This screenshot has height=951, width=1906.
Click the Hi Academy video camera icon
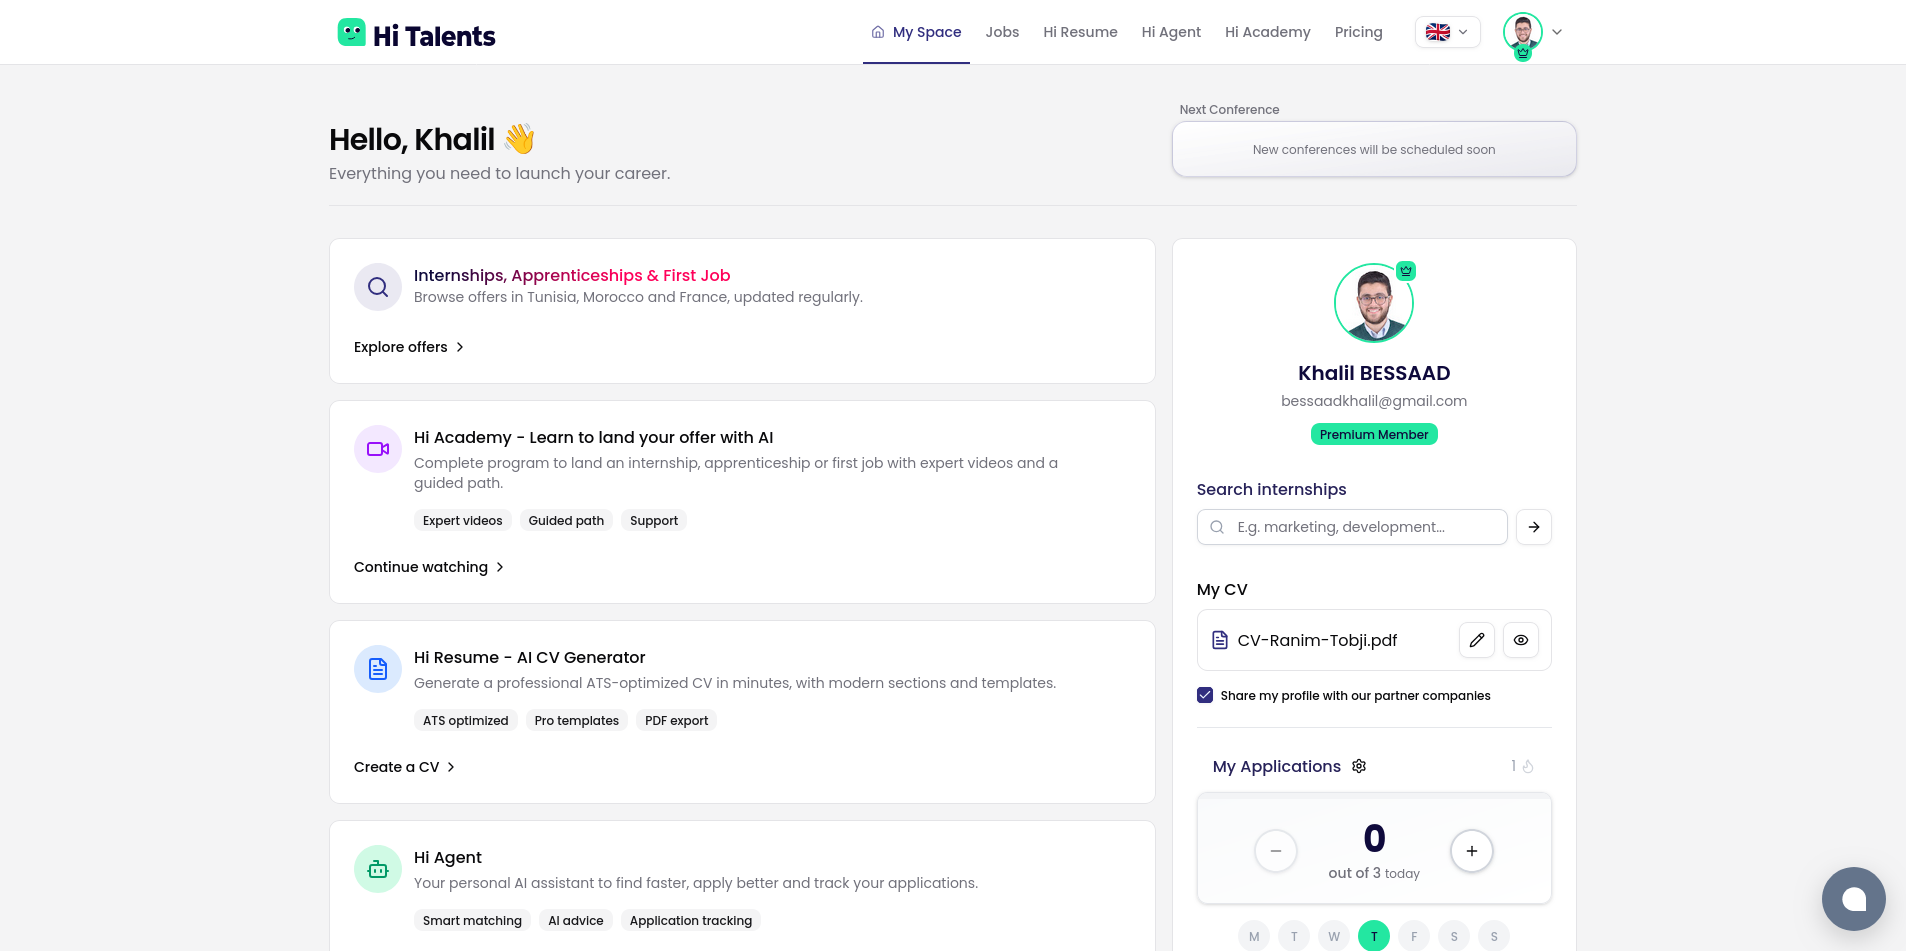pos(378,449)
